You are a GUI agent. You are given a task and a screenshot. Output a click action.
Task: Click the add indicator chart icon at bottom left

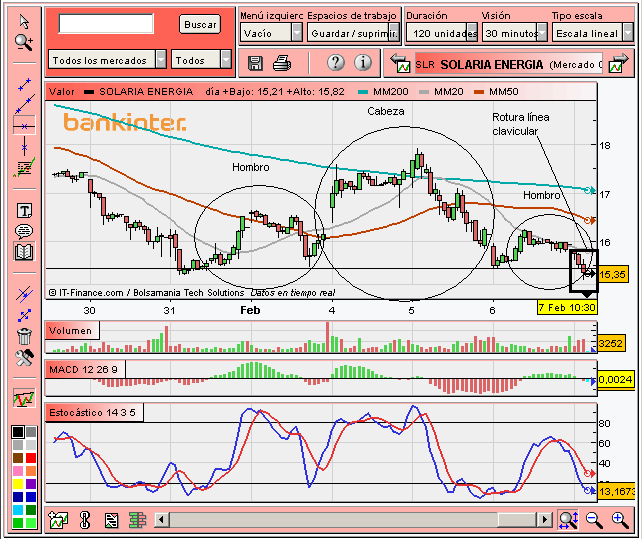[x=58, y=520]
